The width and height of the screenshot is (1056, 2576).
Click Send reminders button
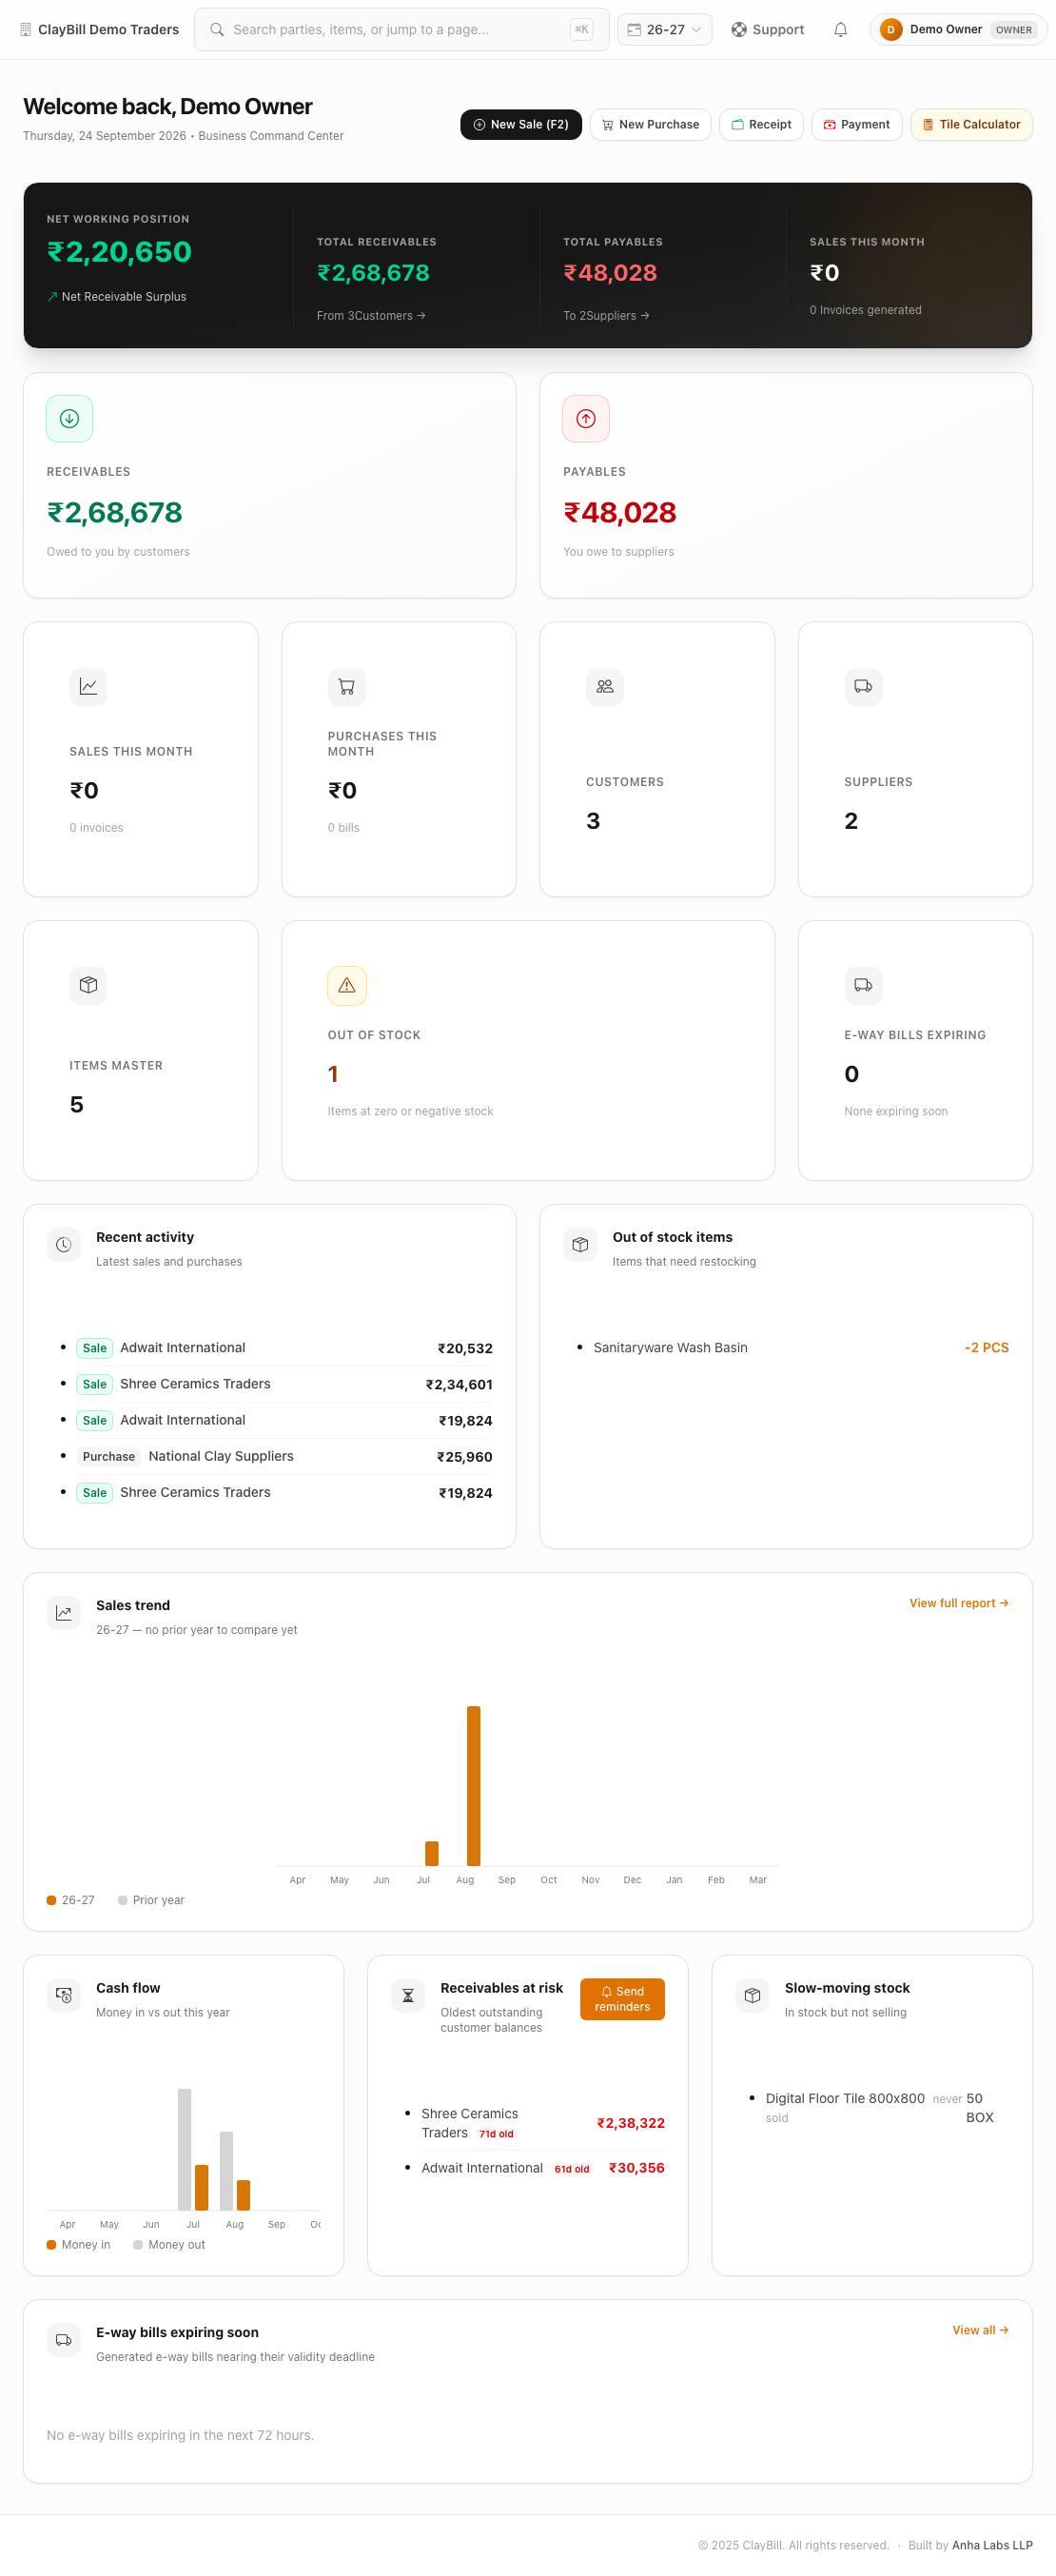[622, 1999]
